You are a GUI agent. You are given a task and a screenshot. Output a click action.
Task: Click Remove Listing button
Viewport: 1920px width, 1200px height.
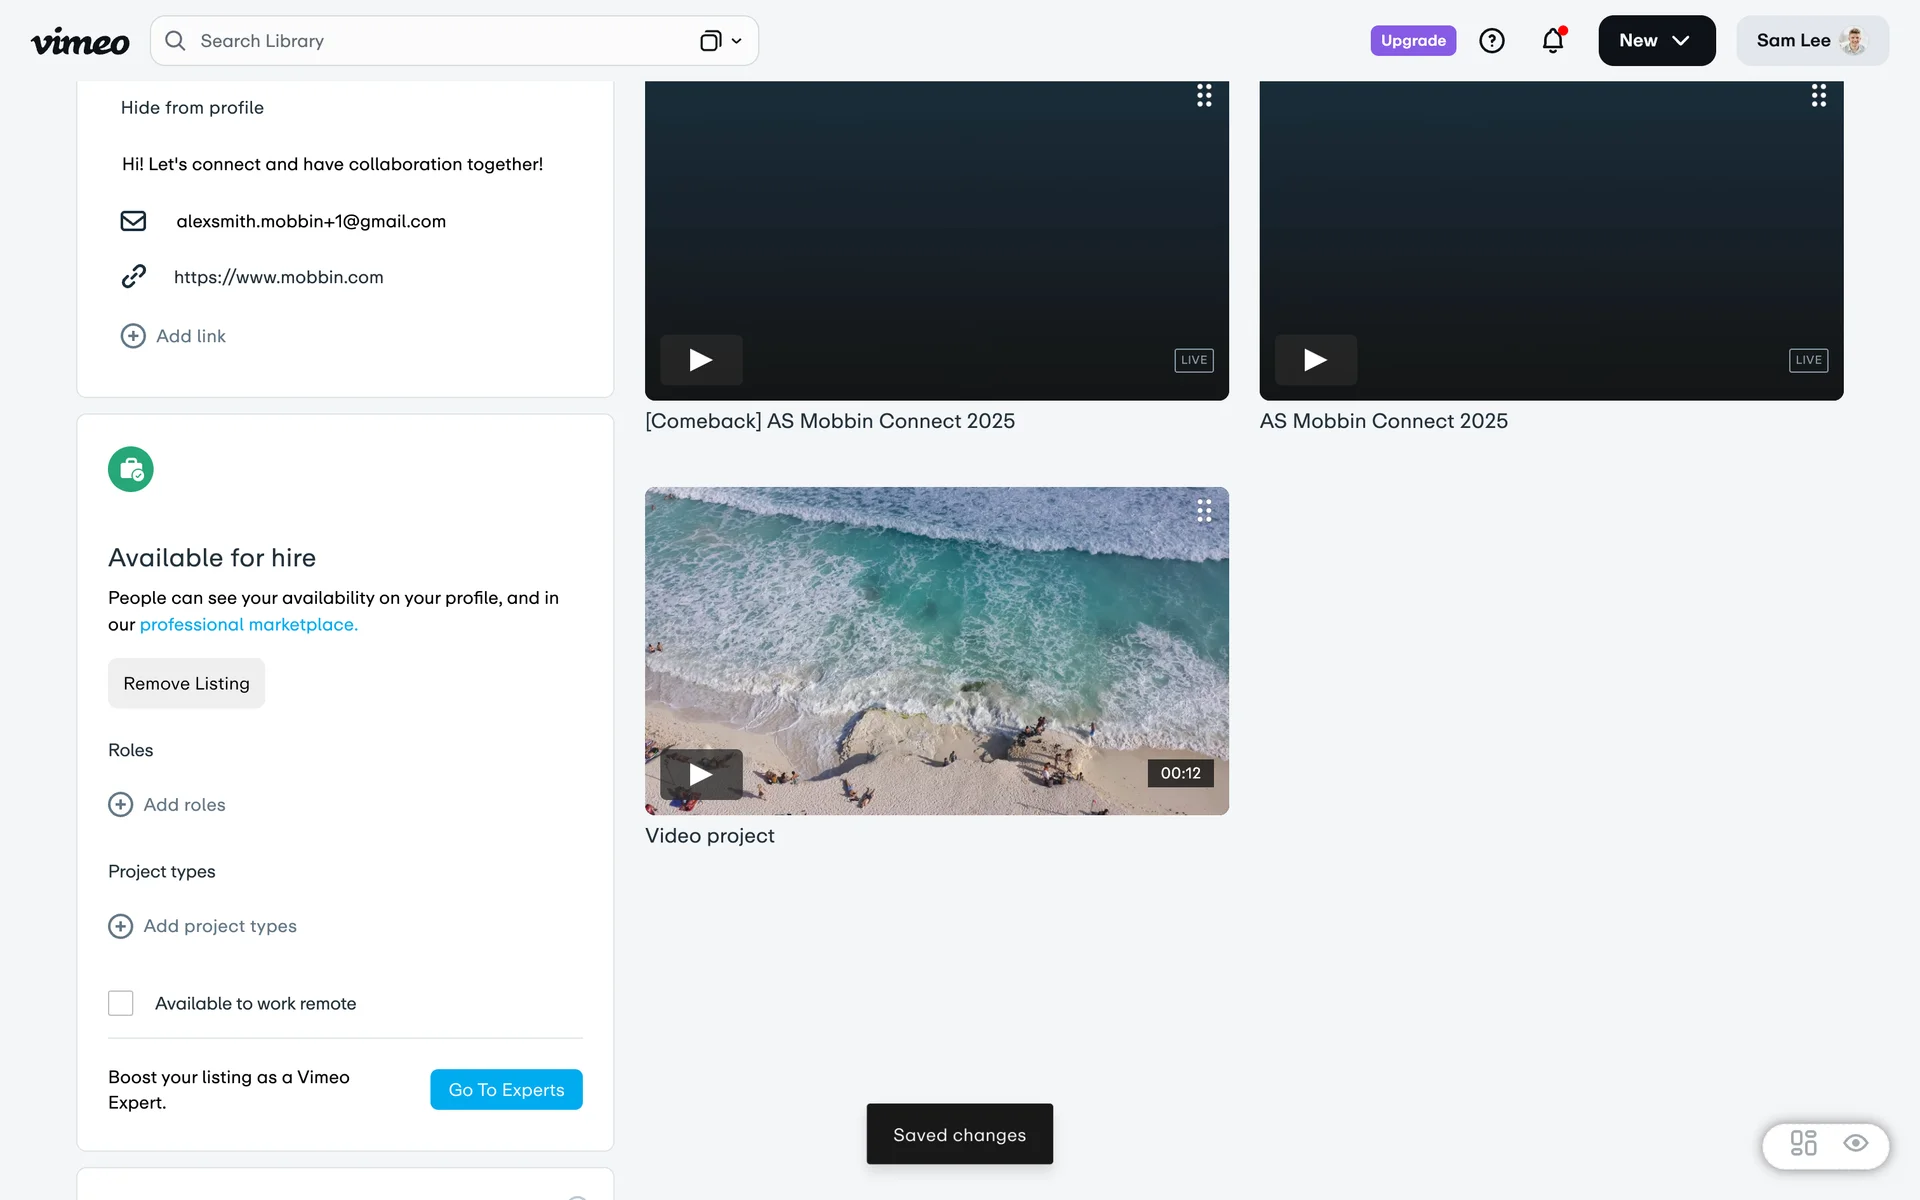[186, 684]
